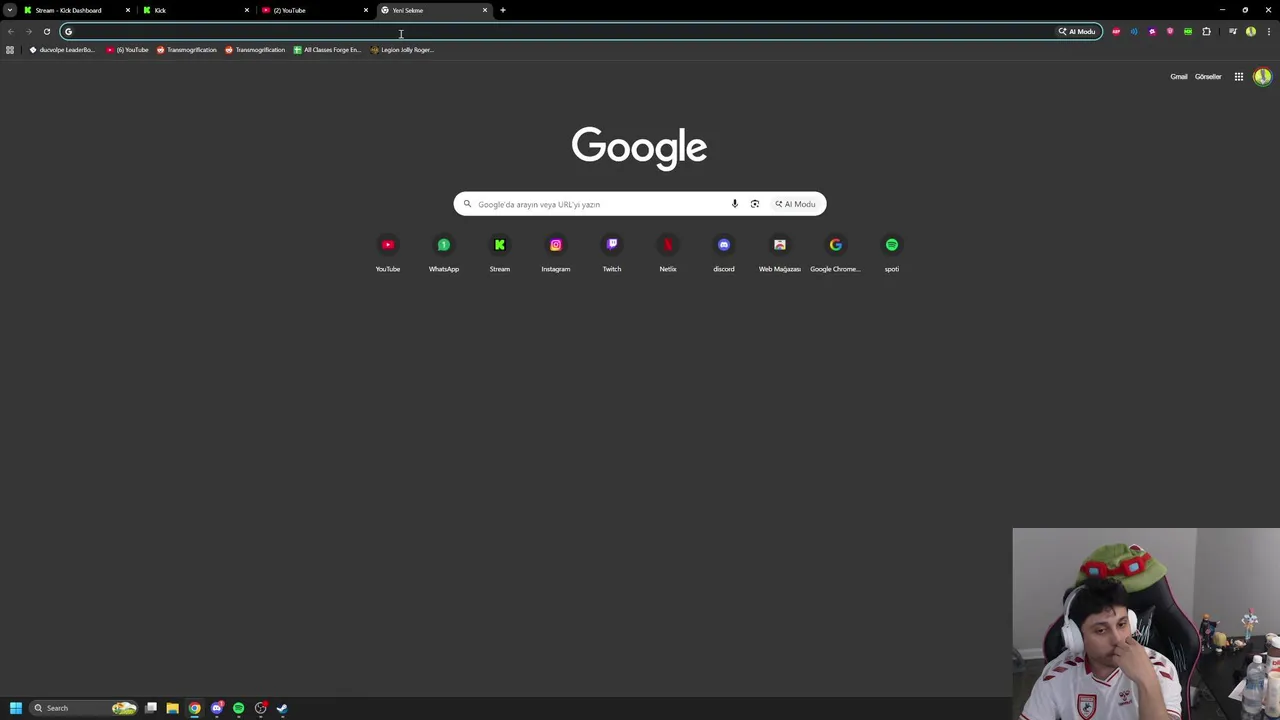Viewport: 1280px width, 720px height.
Task: Click the green extension icon in toolbar
Action: click(1188, 31)
